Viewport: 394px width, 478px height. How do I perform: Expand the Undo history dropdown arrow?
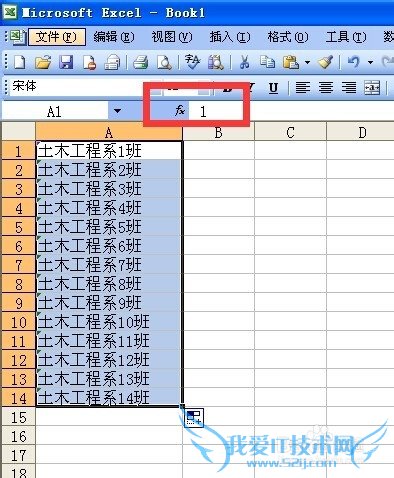[x=370, y=62]
